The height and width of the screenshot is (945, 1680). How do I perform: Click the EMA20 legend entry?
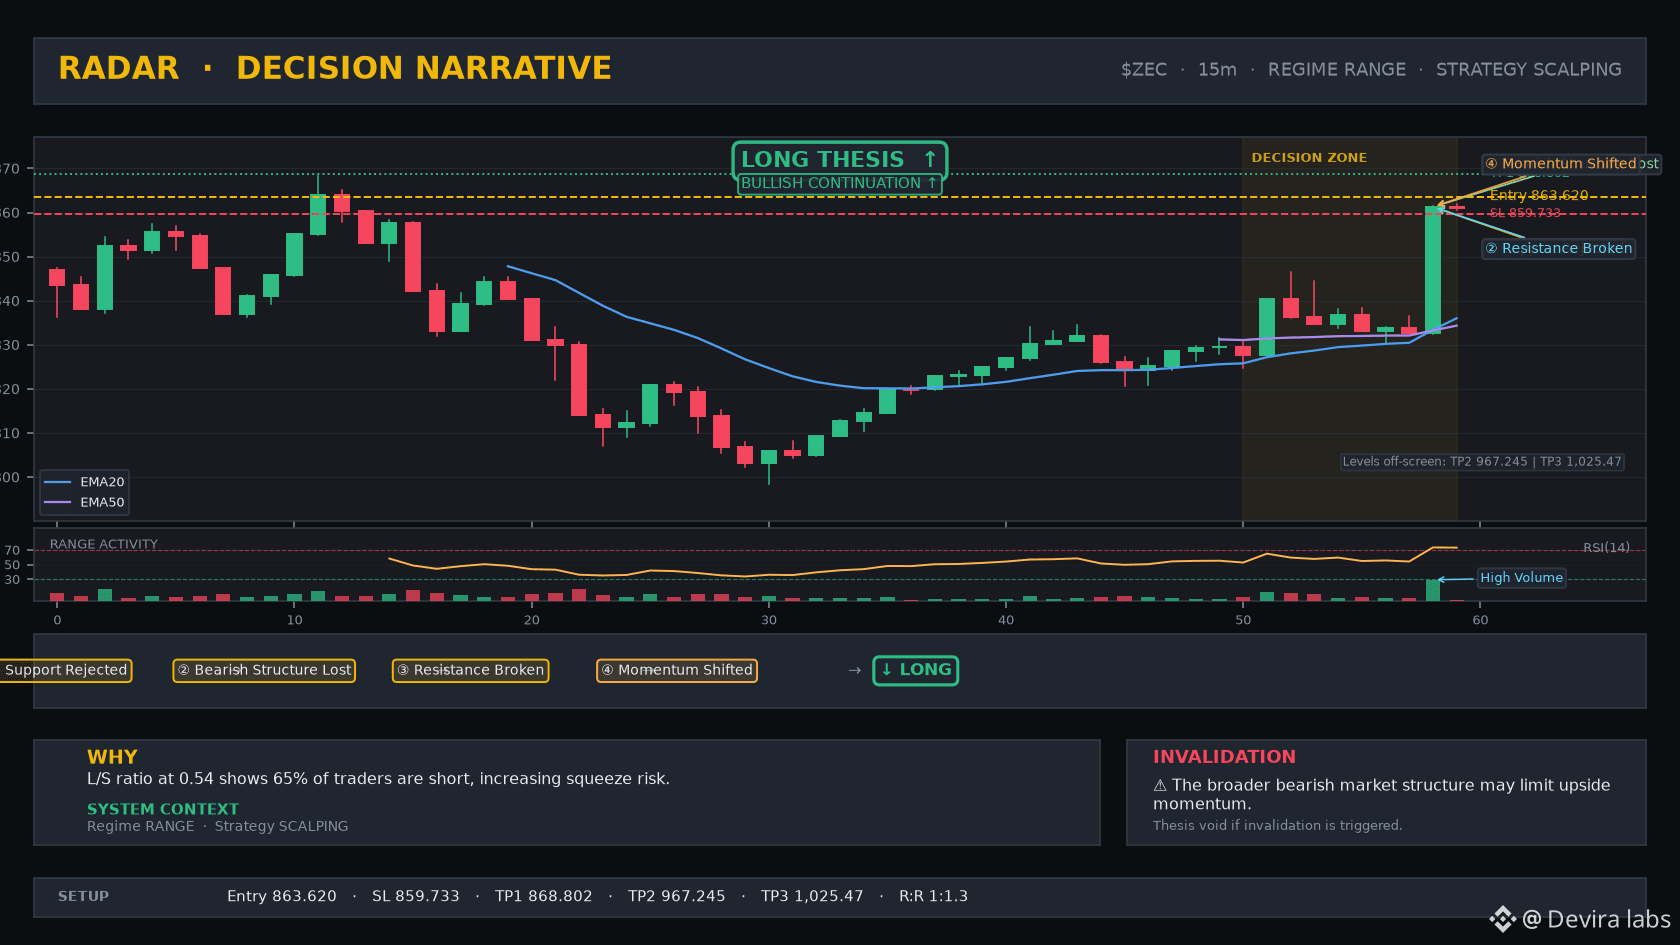84,482
